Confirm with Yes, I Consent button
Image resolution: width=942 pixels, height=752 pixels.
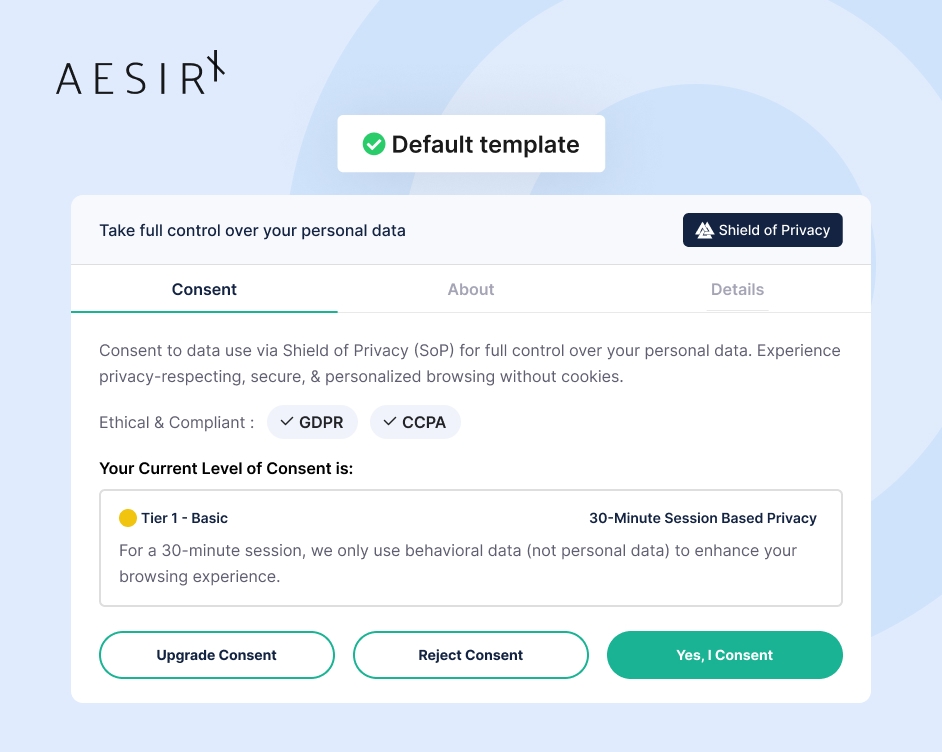tap(725, 655)
